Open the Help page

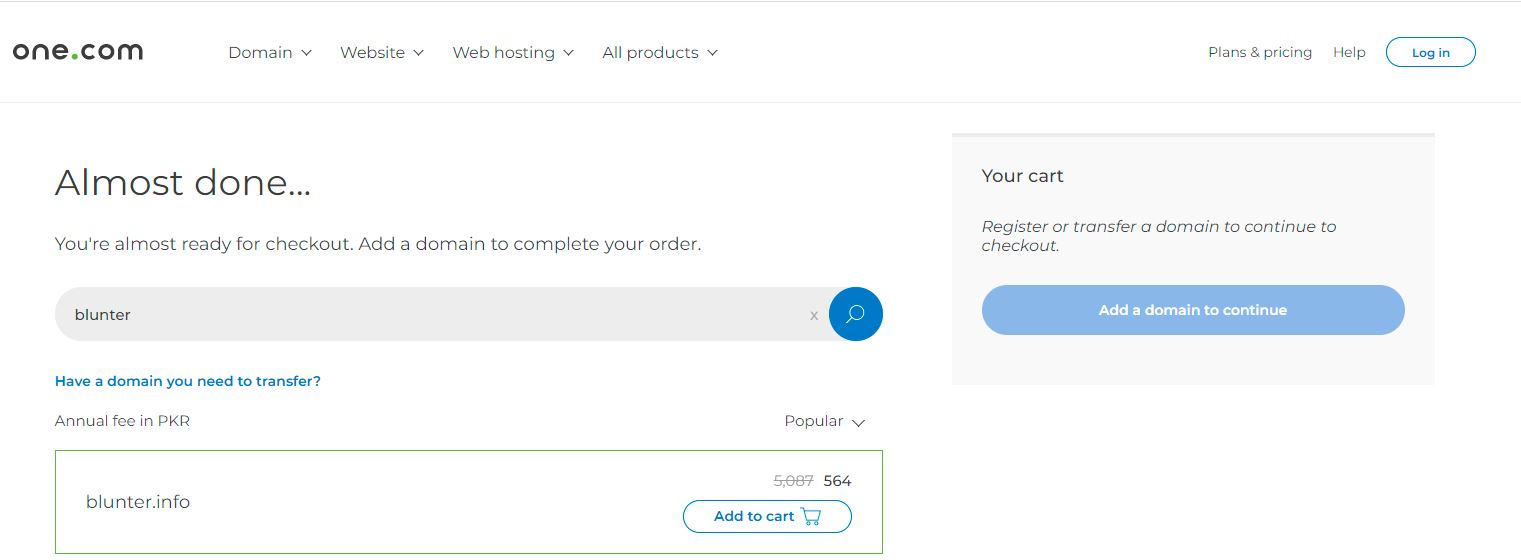(1349, 52)
